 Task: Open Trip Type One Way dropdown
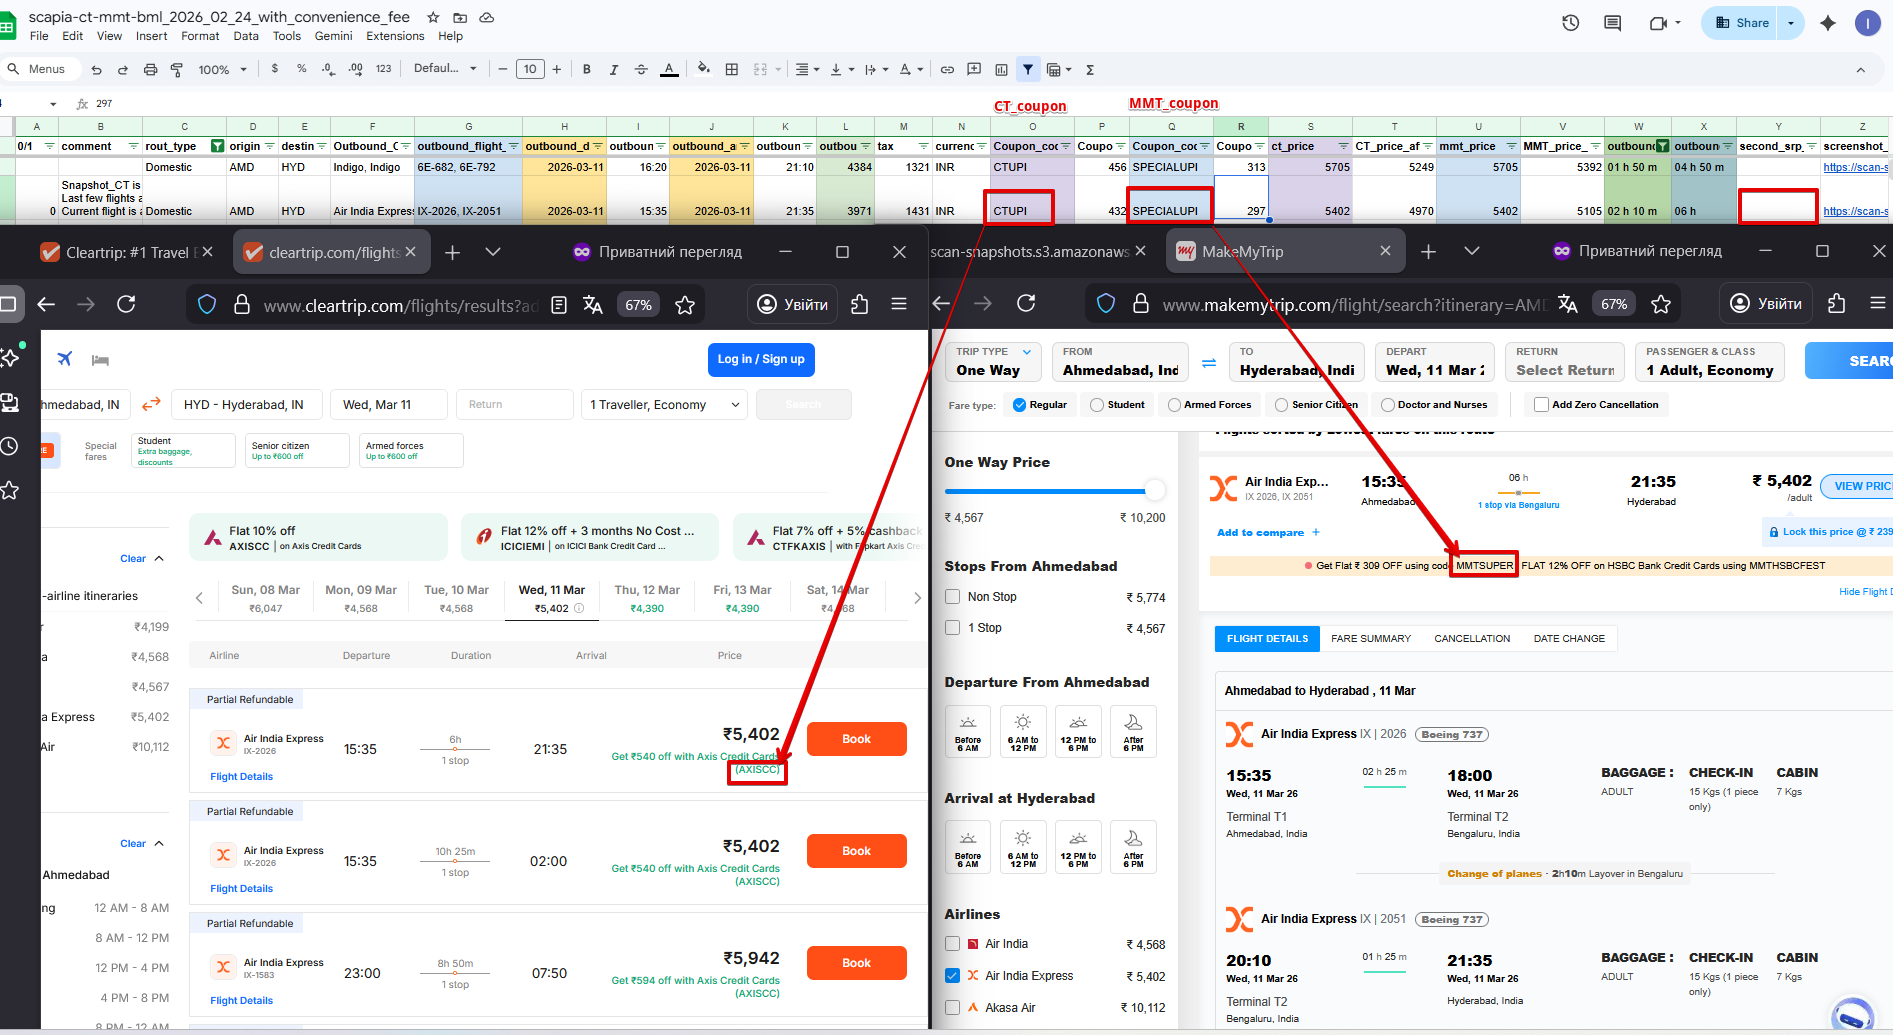coord(993,361)
